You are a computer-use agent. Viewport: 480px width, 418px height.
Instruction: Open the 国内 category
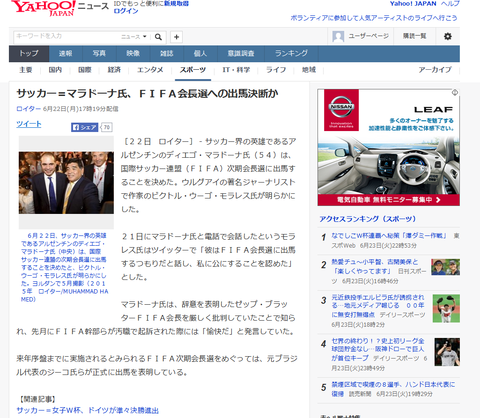coord(55,70)
